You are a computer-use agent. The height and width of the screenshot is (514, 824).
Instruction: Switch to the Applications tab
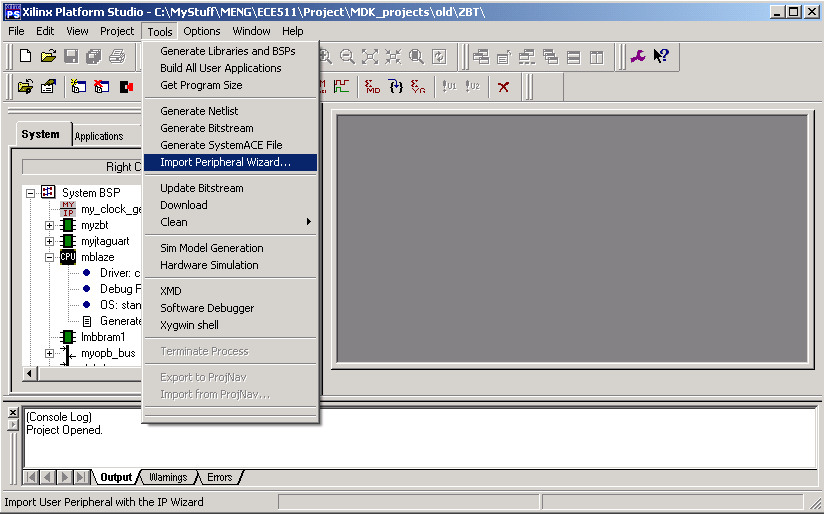(99, 136)
